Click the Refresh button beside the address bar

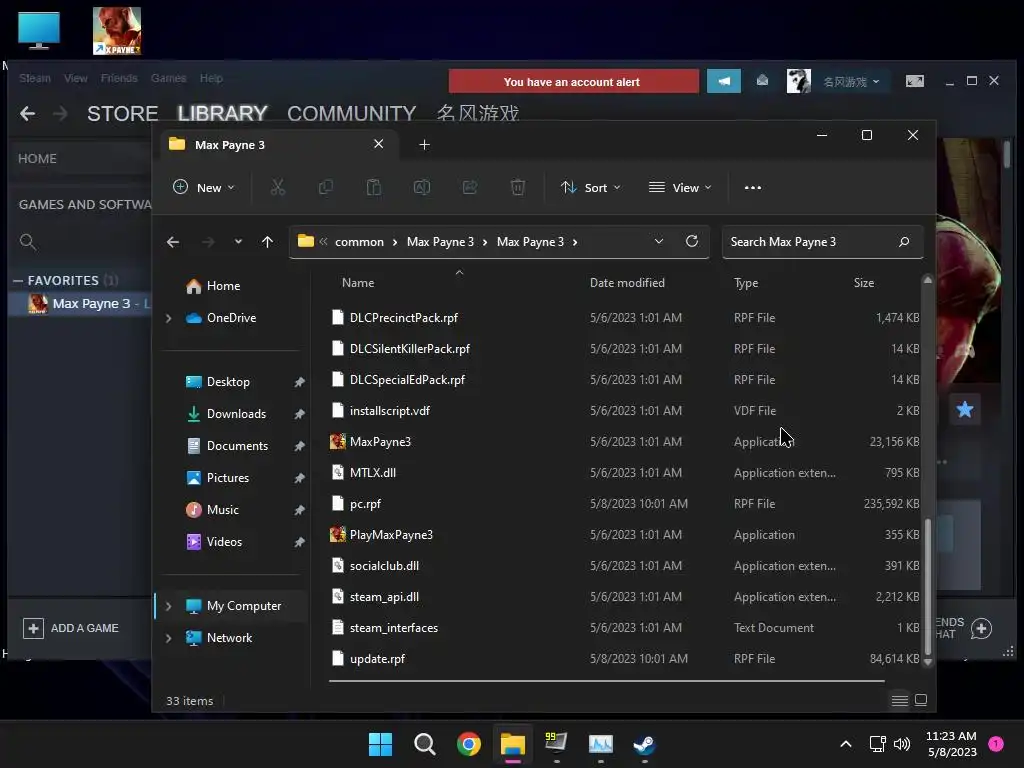tap(692, 241)
